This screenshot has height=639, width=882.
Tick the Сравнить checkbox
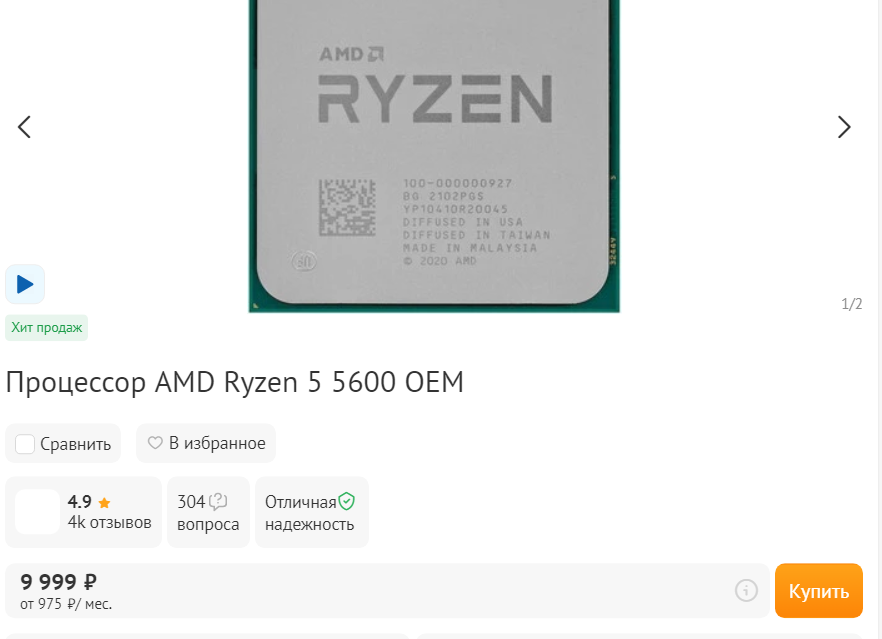pos(25,444)
